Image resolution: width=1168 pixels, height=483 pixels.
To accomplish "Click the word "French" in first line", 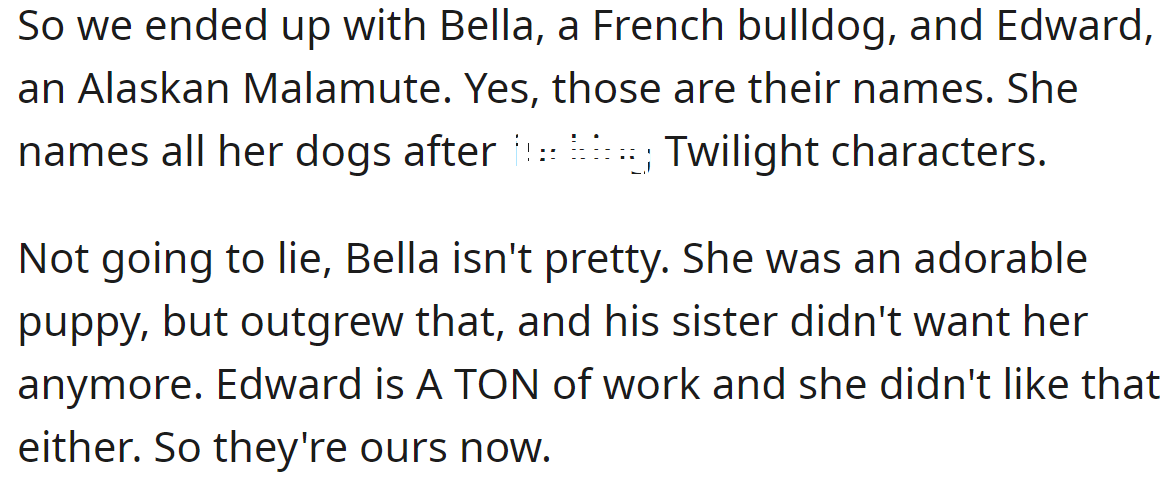I will 660,26.
